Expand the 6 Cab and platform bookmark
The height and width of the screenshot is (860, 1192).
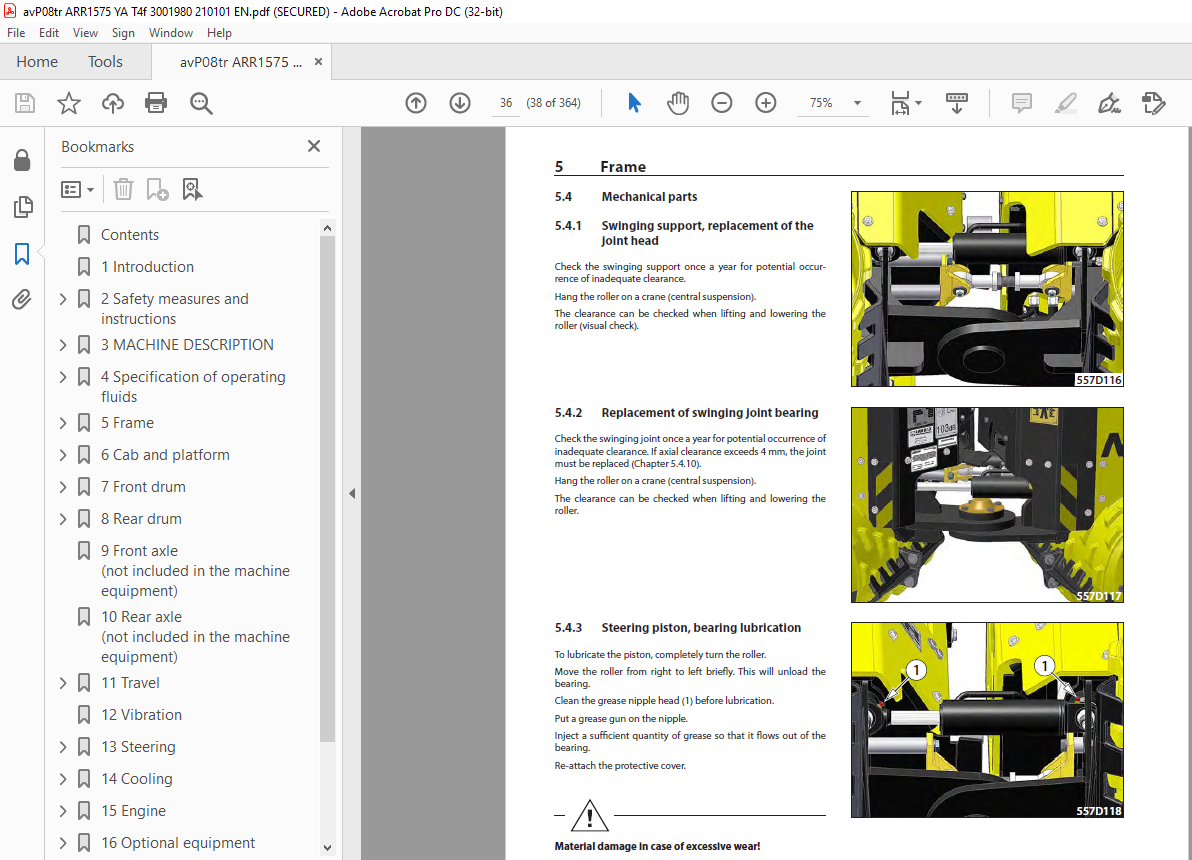63,455
